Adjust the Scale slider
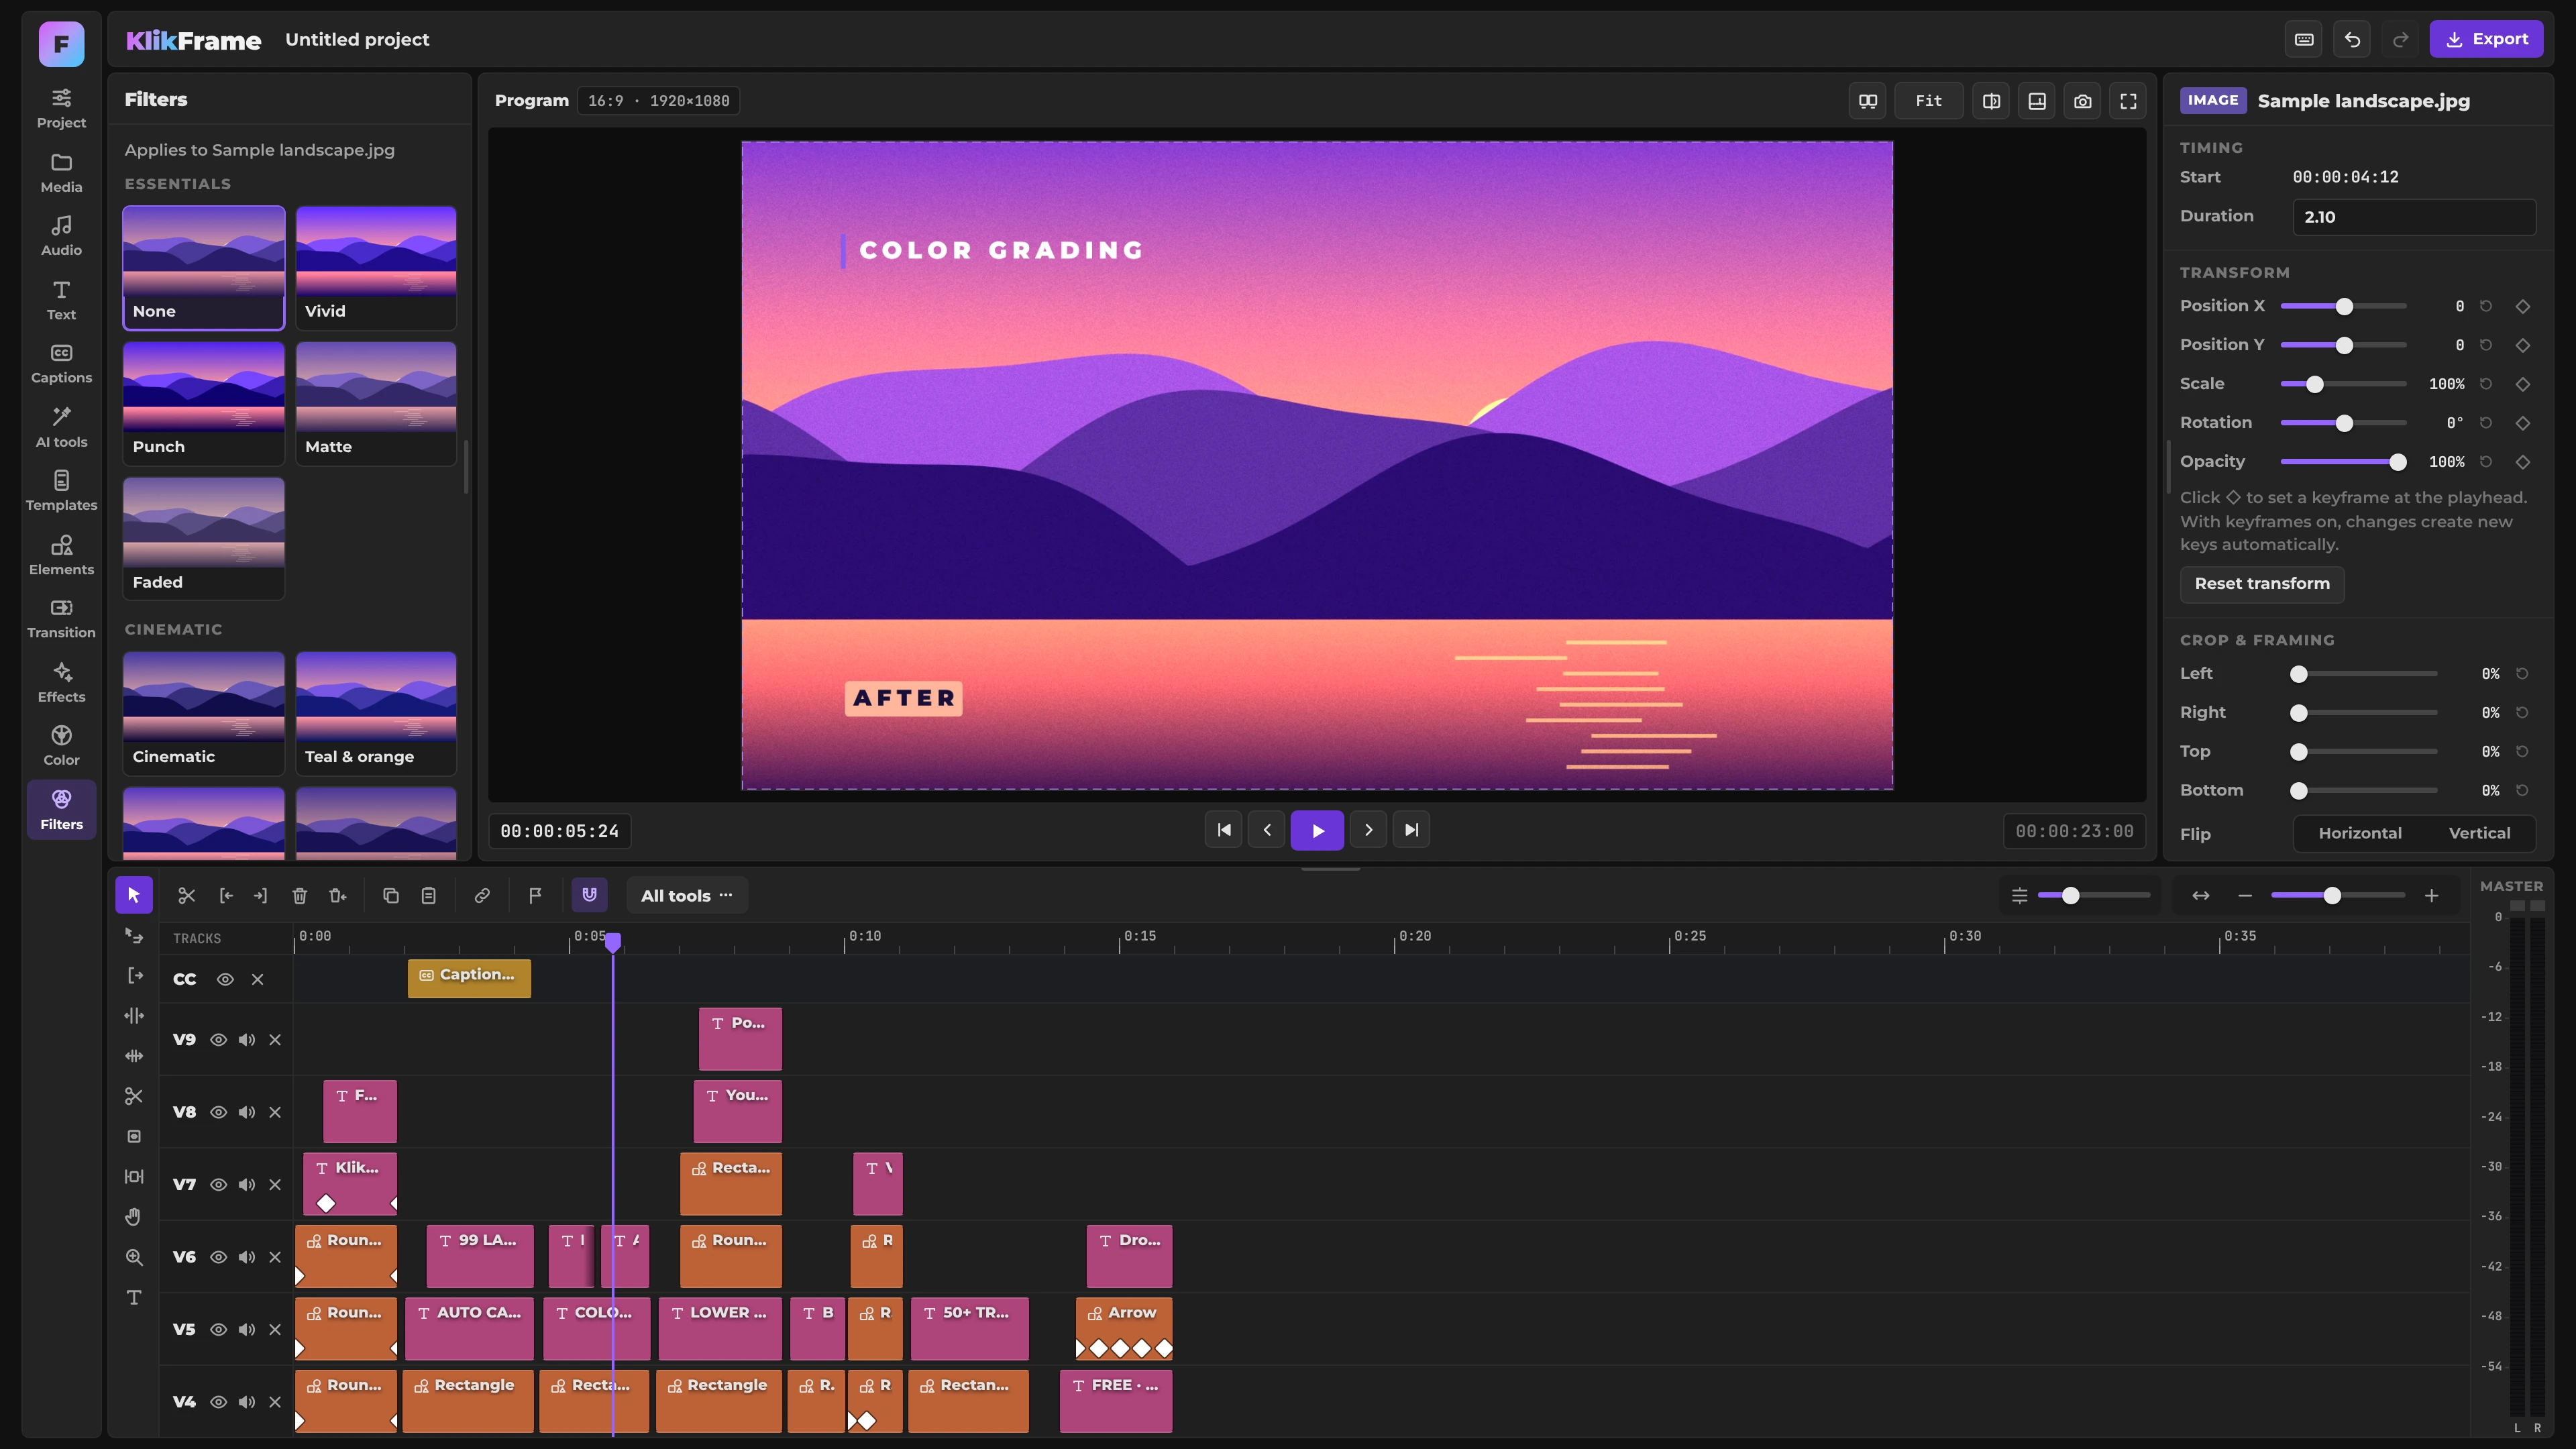 (x=2343, y=384)
